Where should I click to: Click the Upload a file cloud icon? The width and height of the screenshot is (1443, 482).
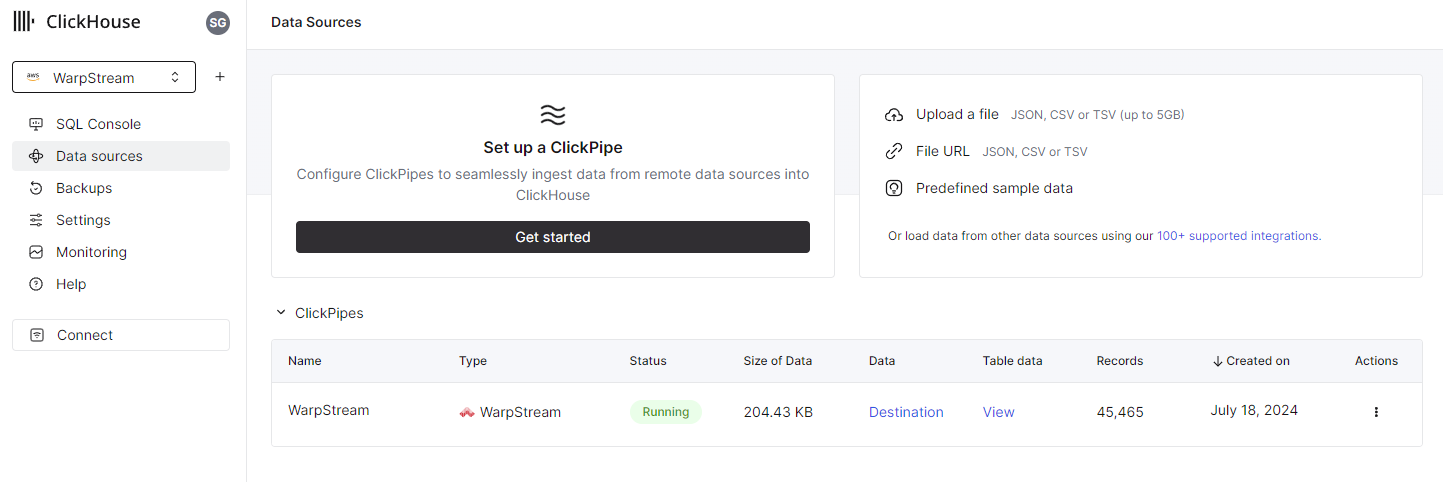coord(894,115)
